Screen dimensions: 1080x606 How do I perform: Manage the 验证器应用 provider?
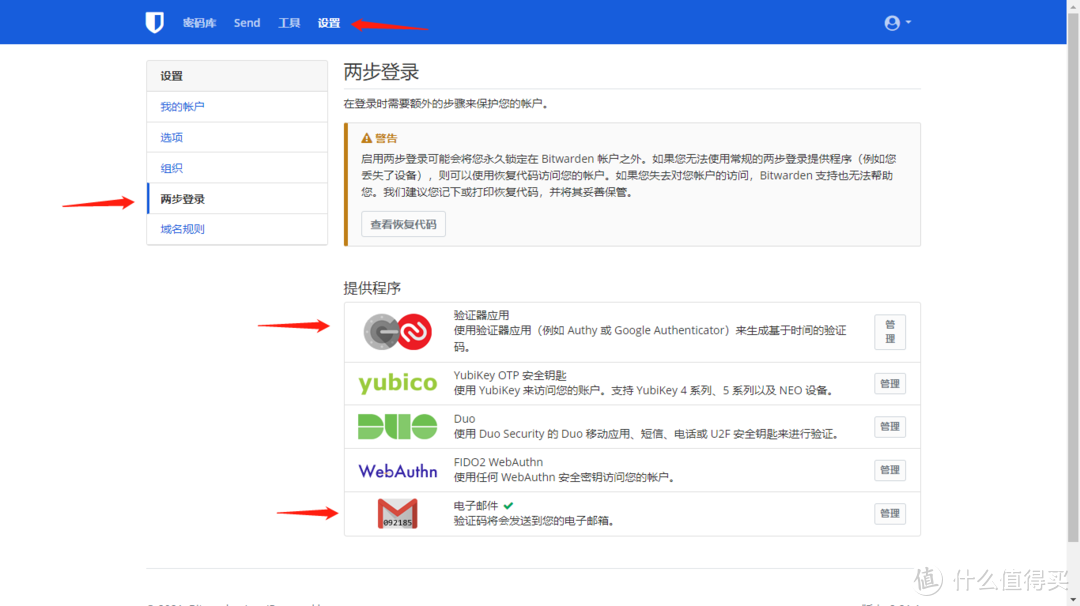tap(889, 332)
